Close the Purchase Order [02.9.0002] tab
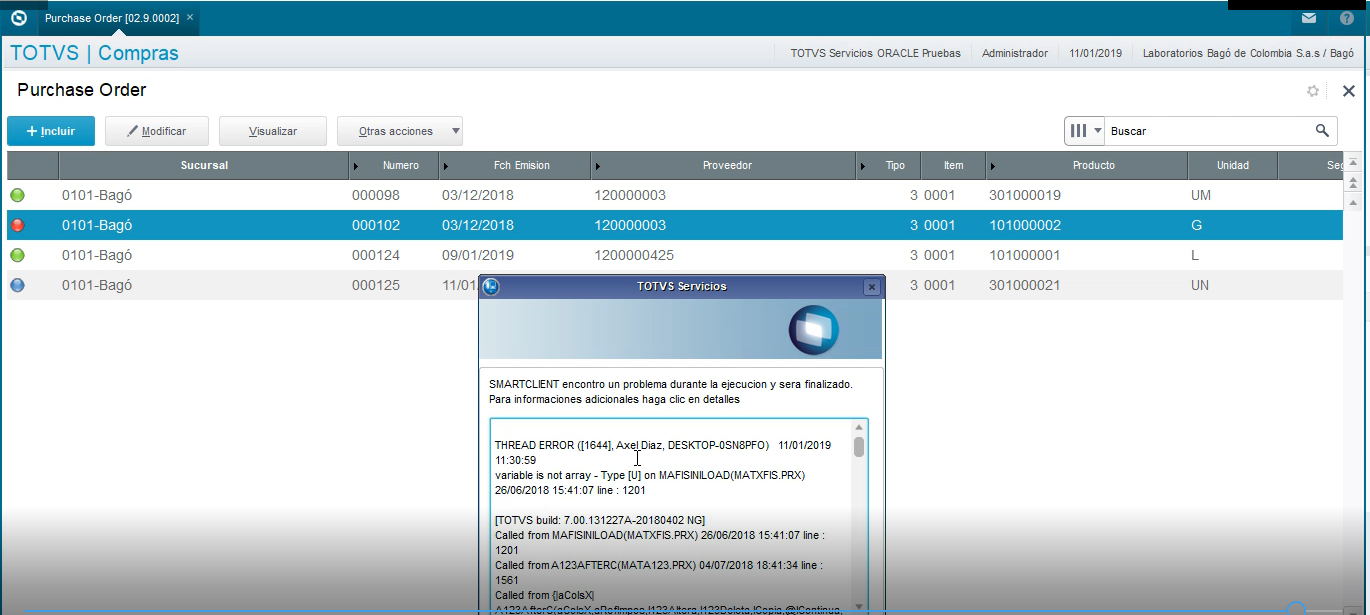The height and width of the screenshot is (615, 1370). tap(190, 18)
